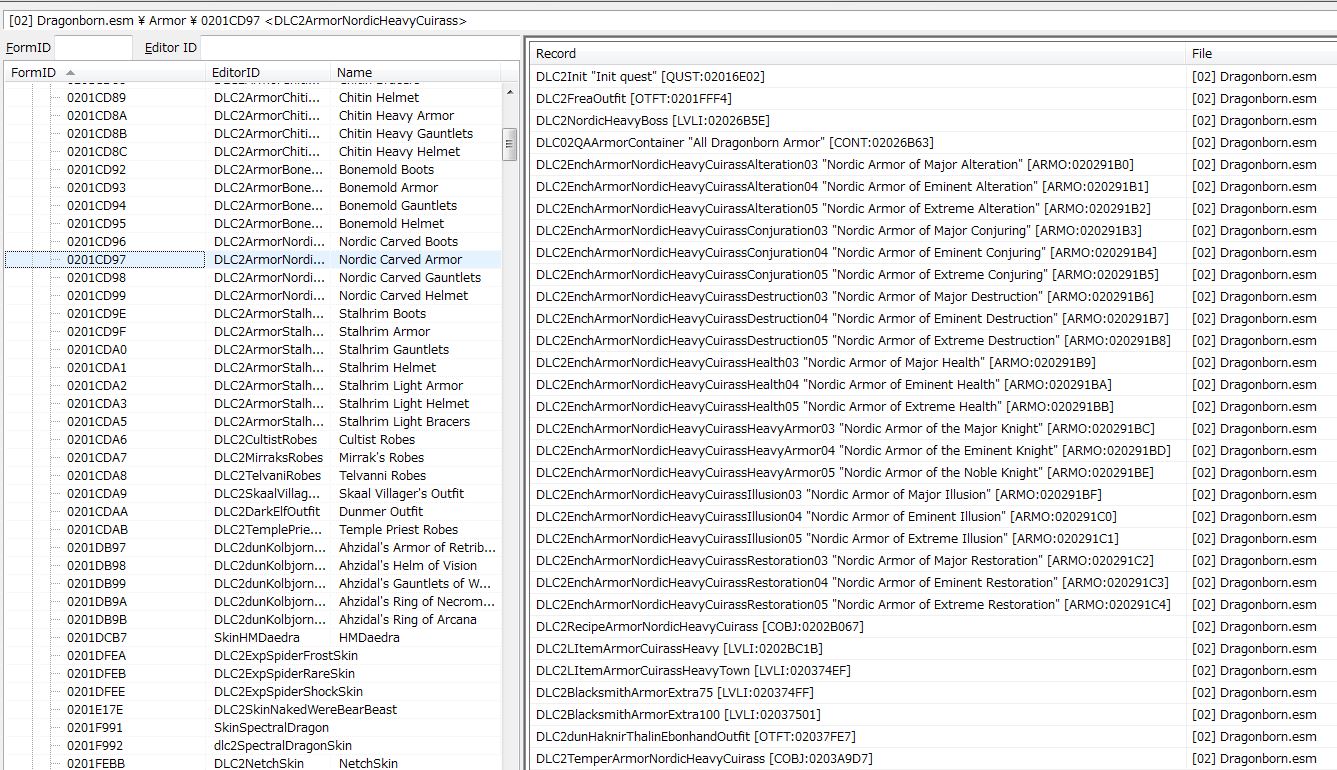
Task: Sort tree by the EditorID column header
Action: tap(269, 72)
